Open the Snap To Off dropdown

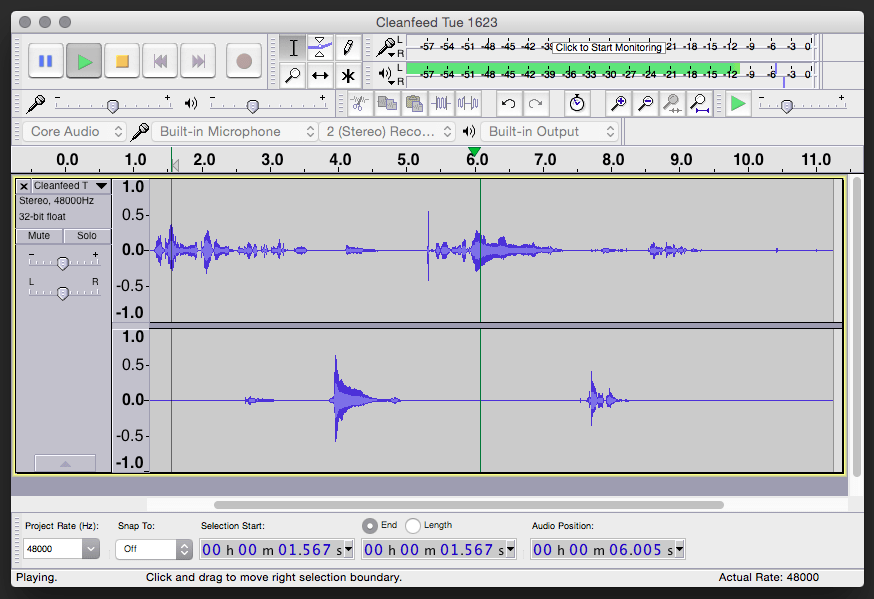tap(154, 549)
